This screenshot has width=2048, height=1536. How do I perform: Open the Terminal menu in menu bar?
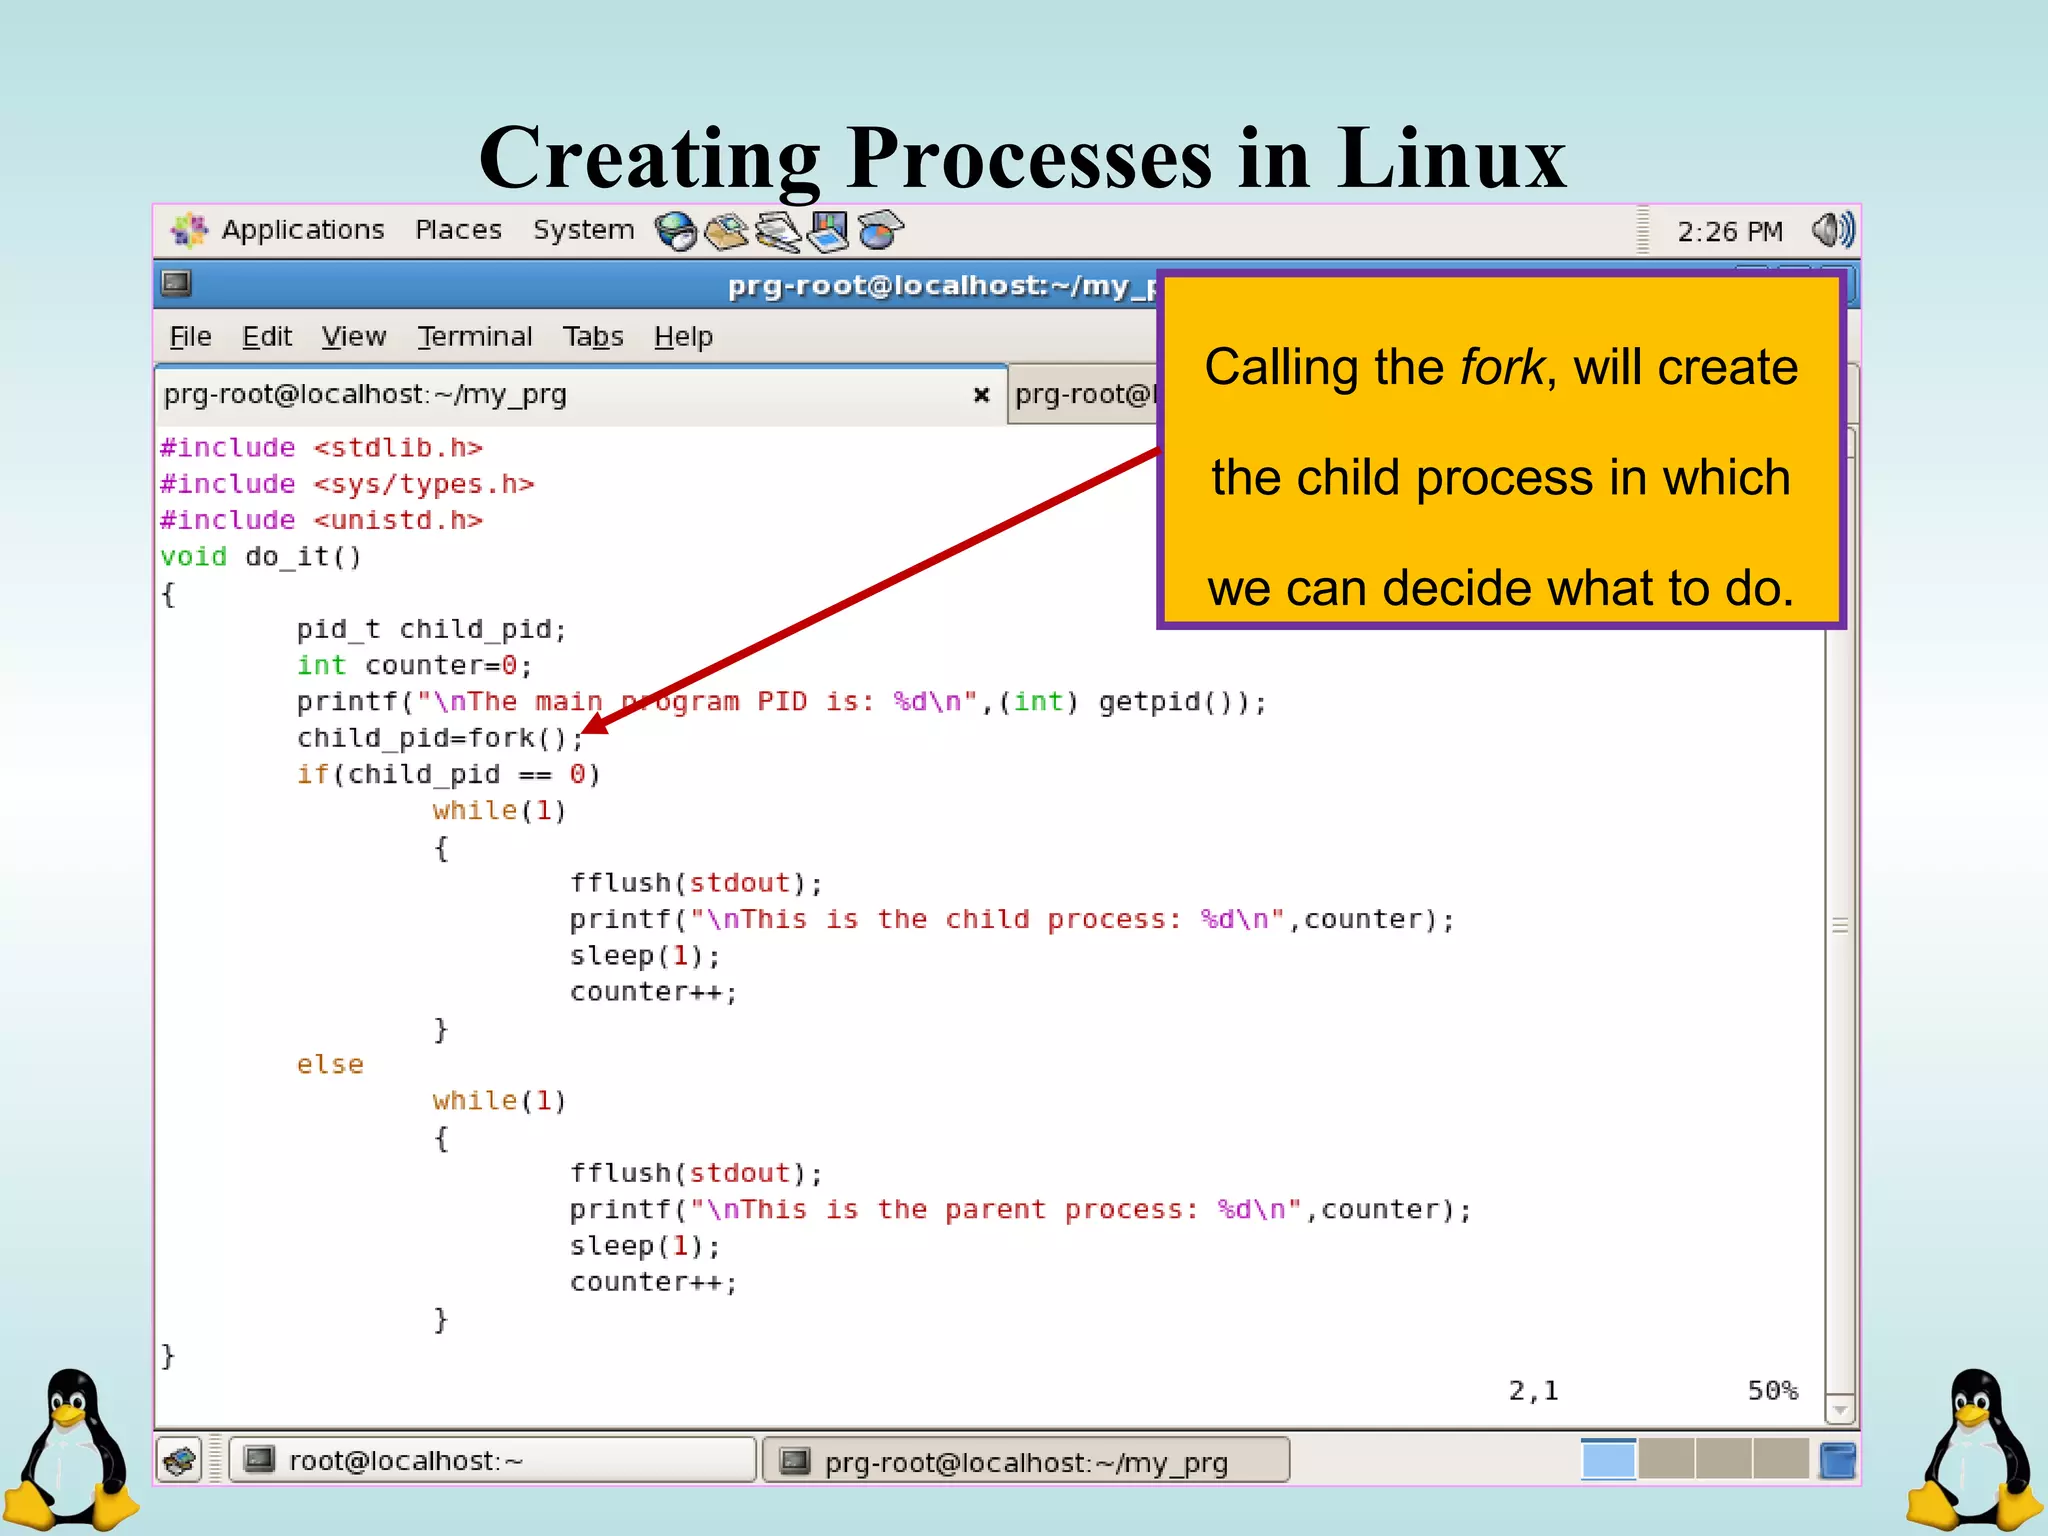pos(474,337)
